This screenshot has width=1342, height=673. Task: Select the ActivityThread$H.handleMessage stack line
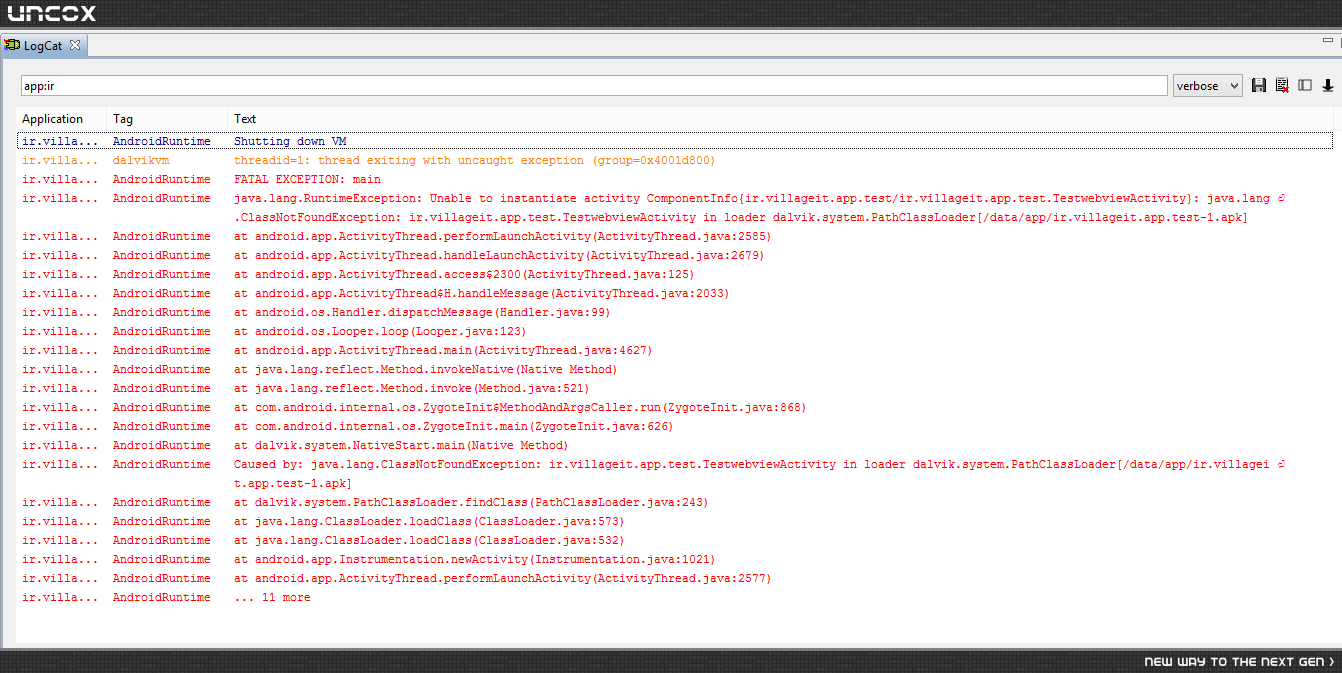[675, 293]
